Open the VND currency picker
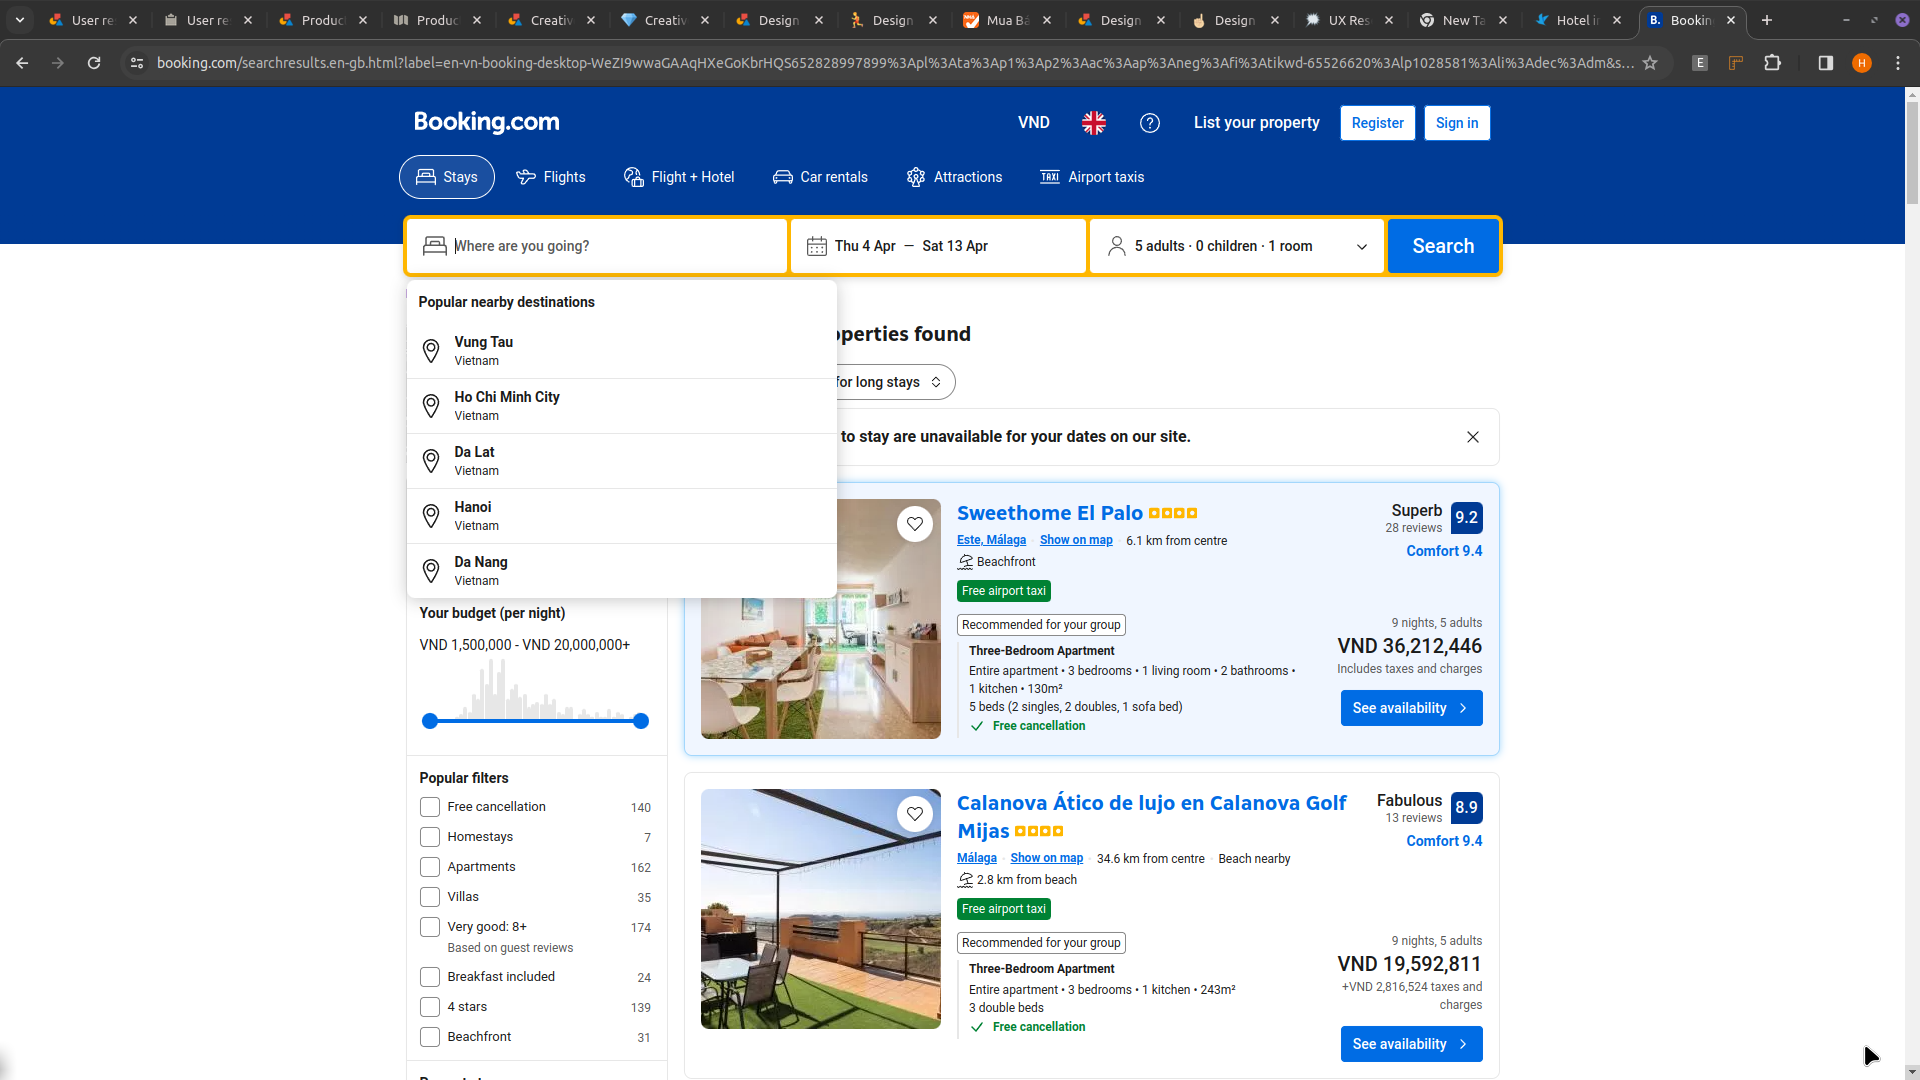This screenshot has height=1080, width=1920. tap(1034, 123)
